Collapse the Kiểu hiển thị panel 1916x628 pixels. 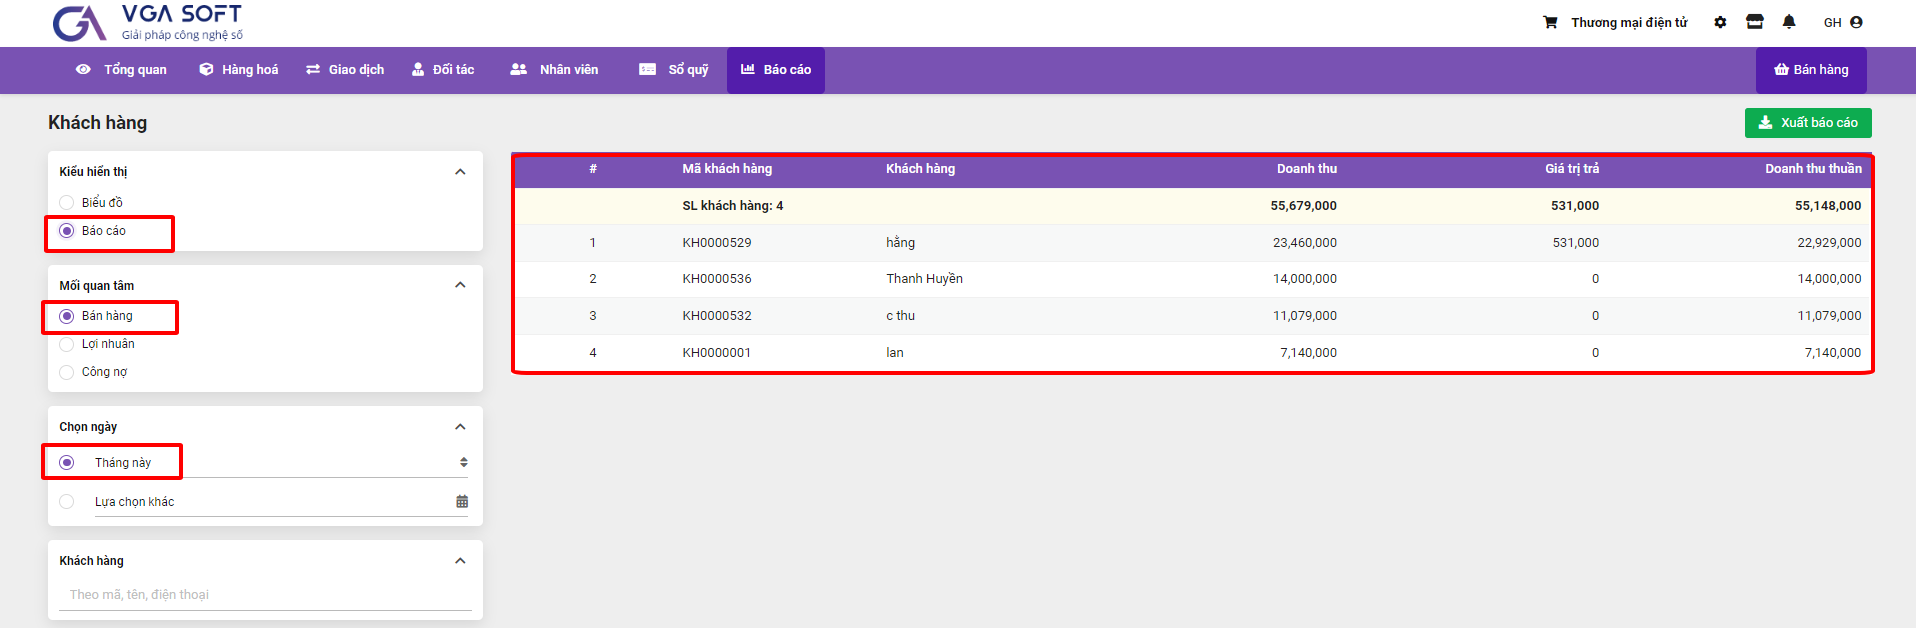(x=460, y=171)
